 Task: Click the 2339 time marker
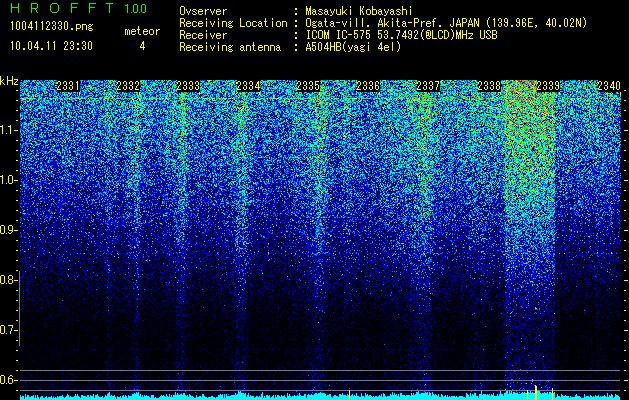click(x=548, y=86)
